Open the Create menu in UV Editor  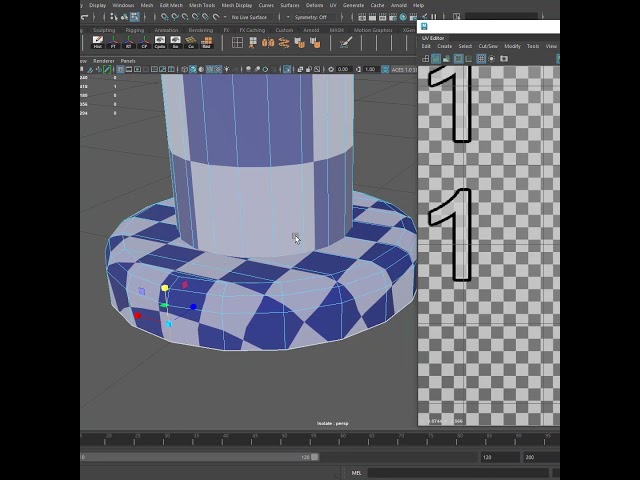tap(444, 46)
